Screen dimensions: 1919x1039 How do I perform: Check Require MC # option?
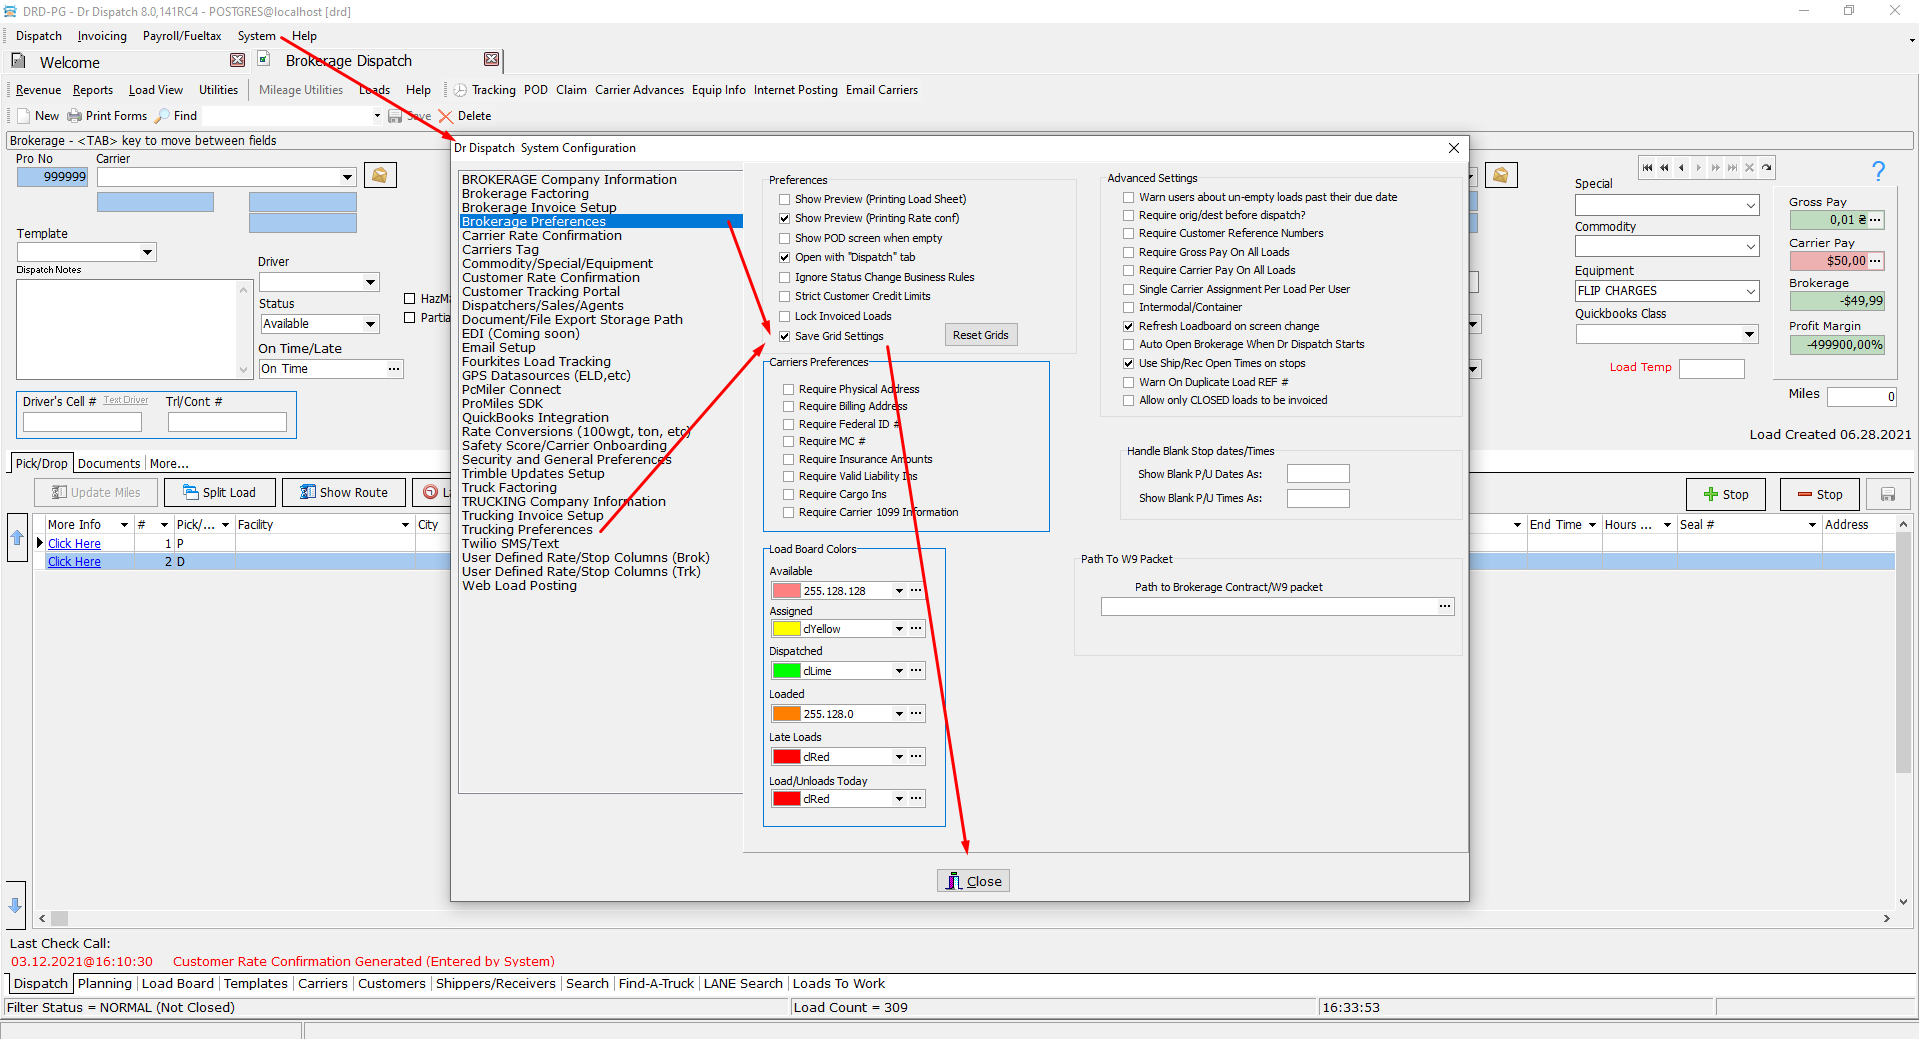tap(789, 442)
